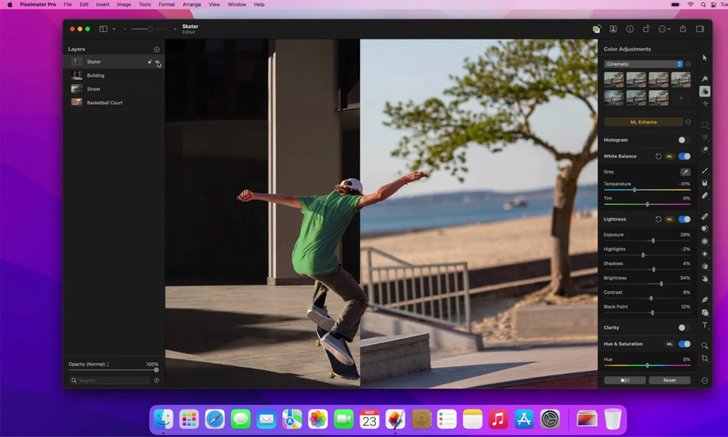This screenshot has height=437, width=728.
Task: Open the Tools menu
Action: pyautogui.click(x=145, y=4)
